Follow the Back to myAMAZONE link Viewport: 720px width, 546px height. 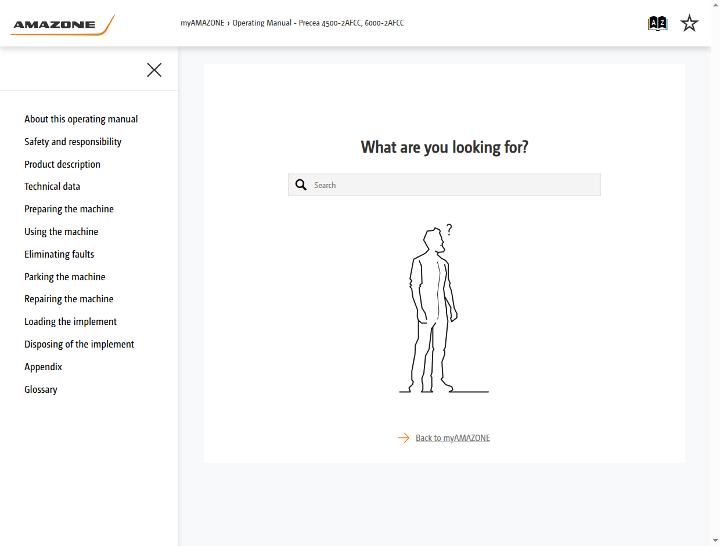click(x=452, y=438)
